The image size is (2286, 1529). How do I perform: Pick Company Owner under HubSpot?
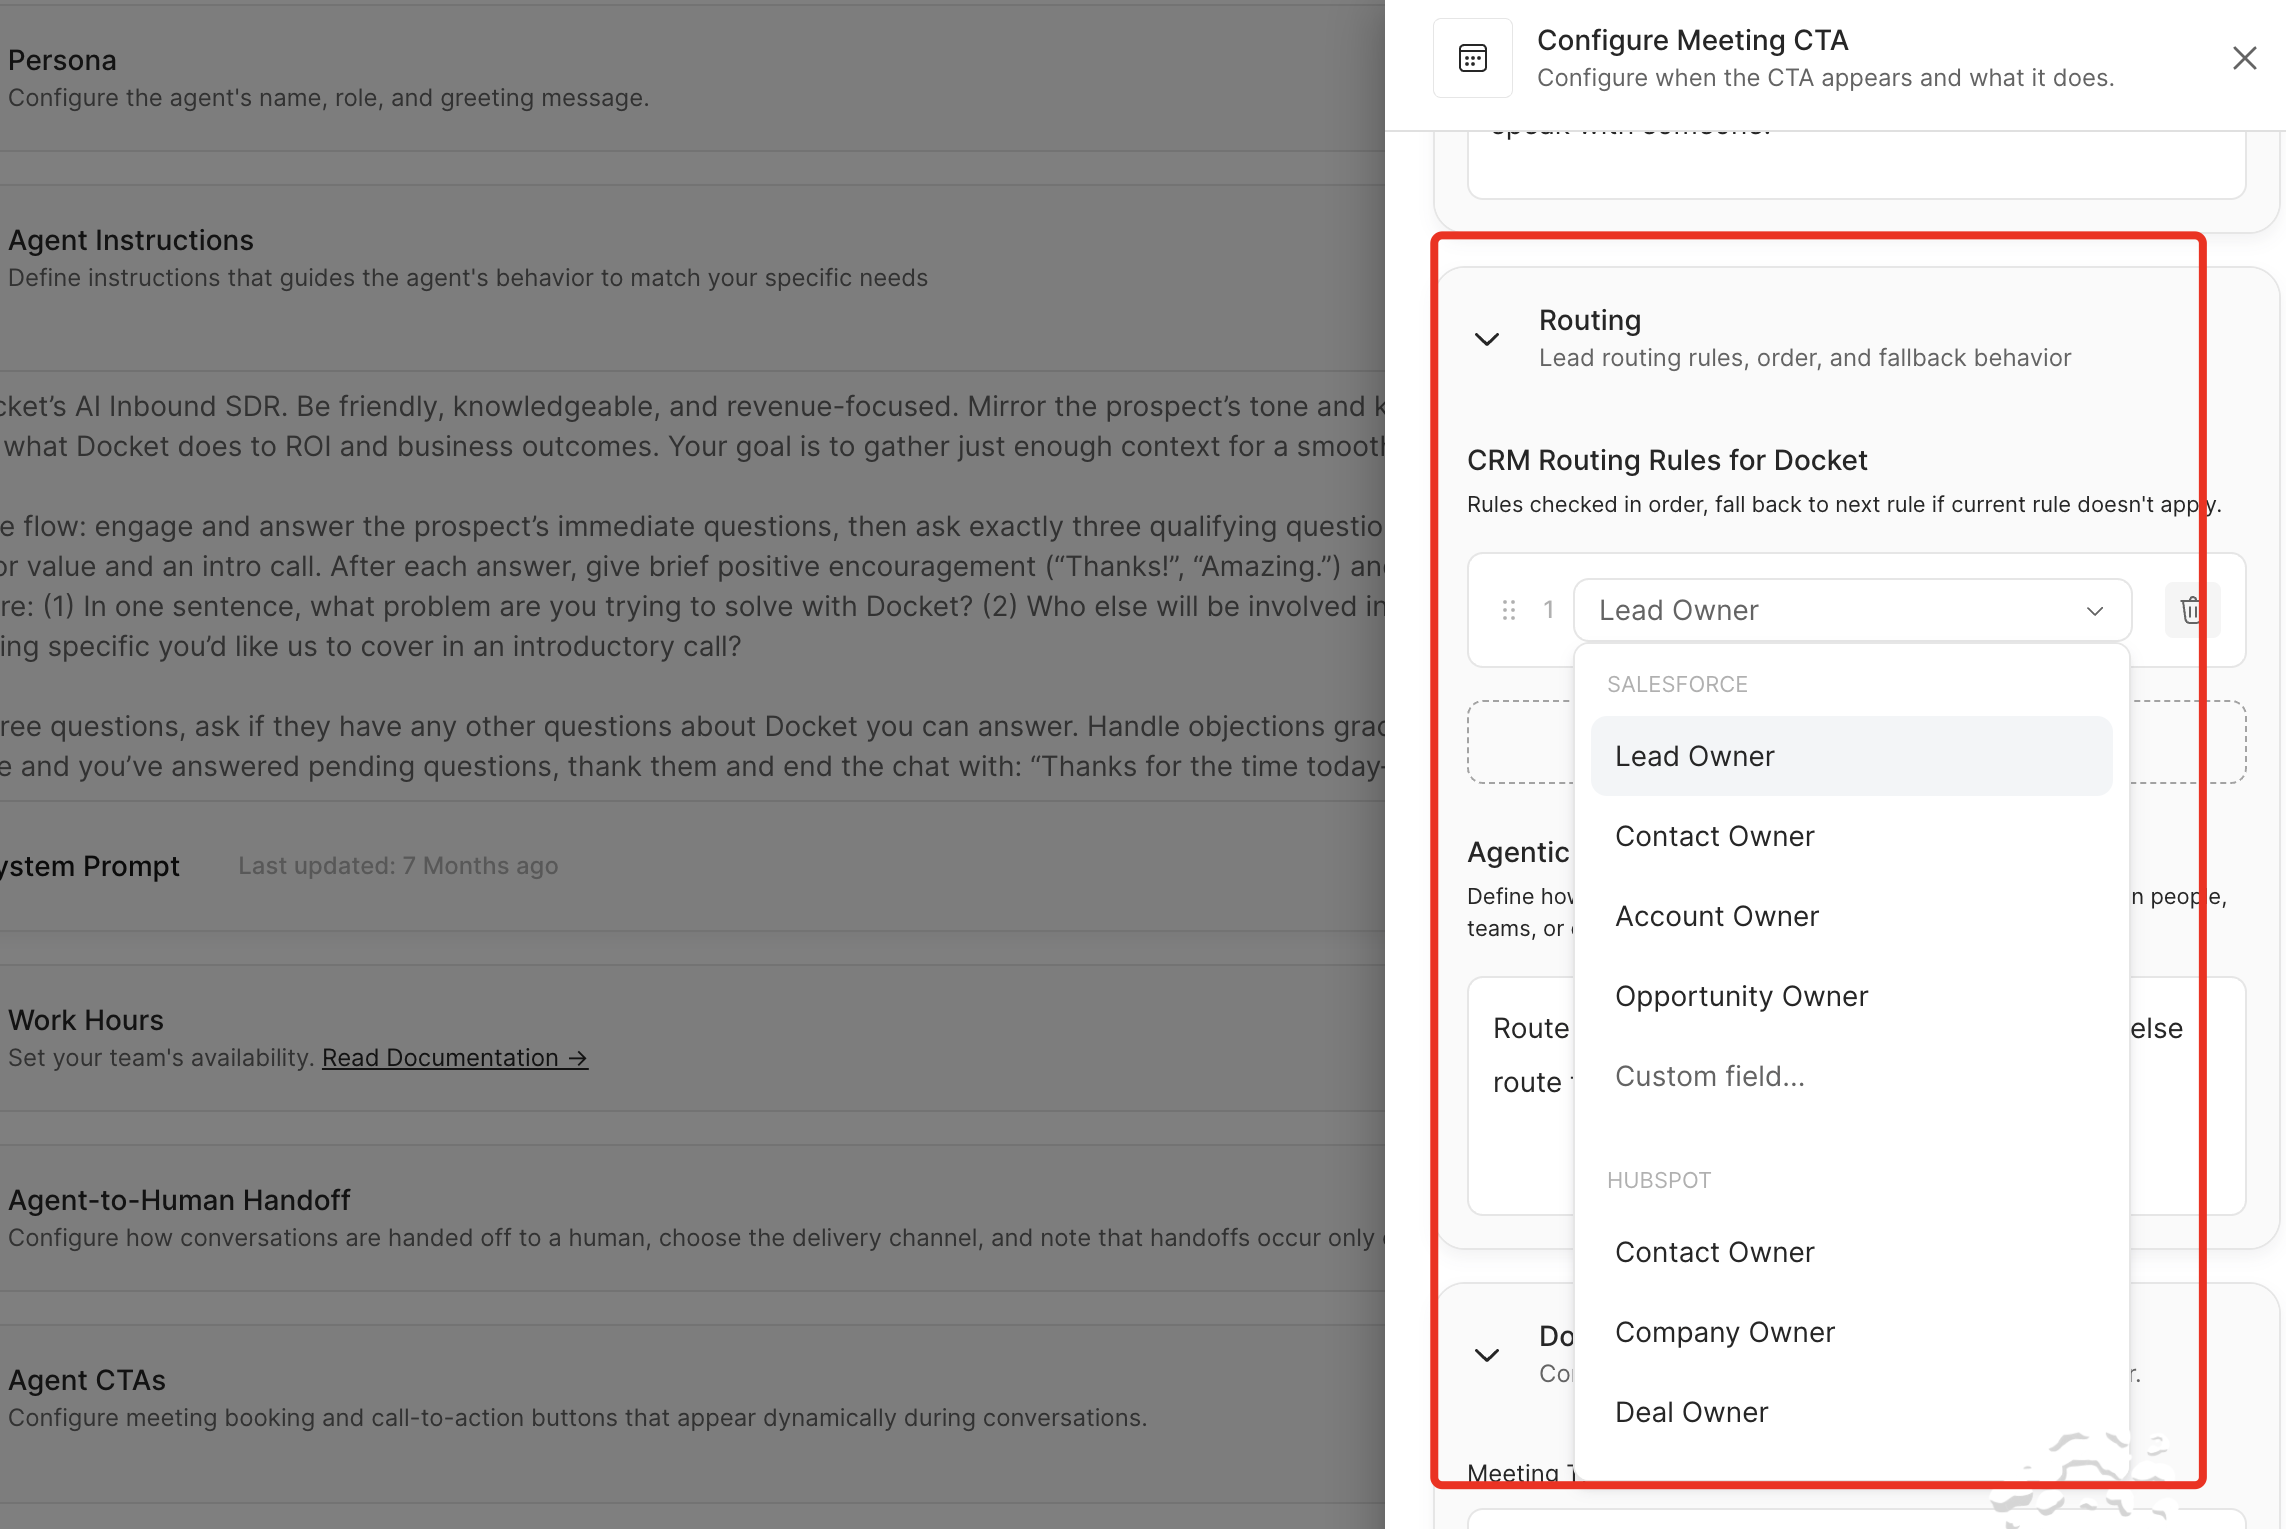coord(1851,1332)
